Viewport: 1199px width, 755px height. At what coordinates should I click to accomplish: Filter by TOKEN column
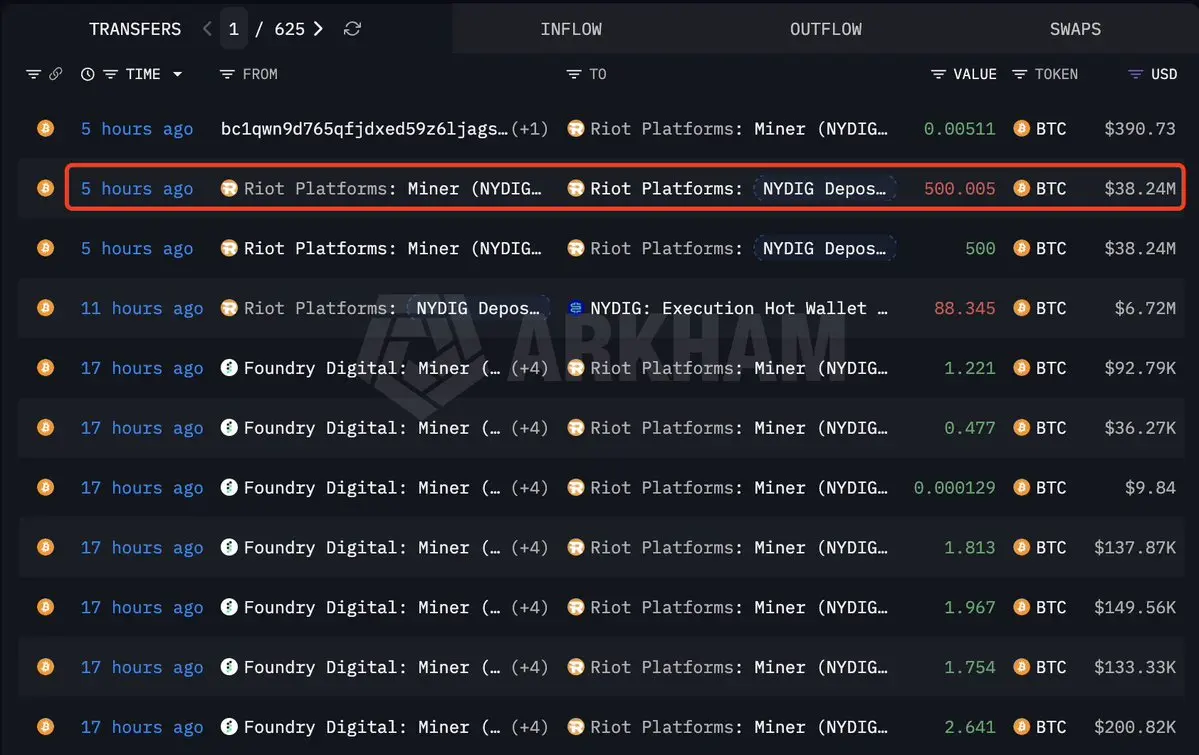1019,74
